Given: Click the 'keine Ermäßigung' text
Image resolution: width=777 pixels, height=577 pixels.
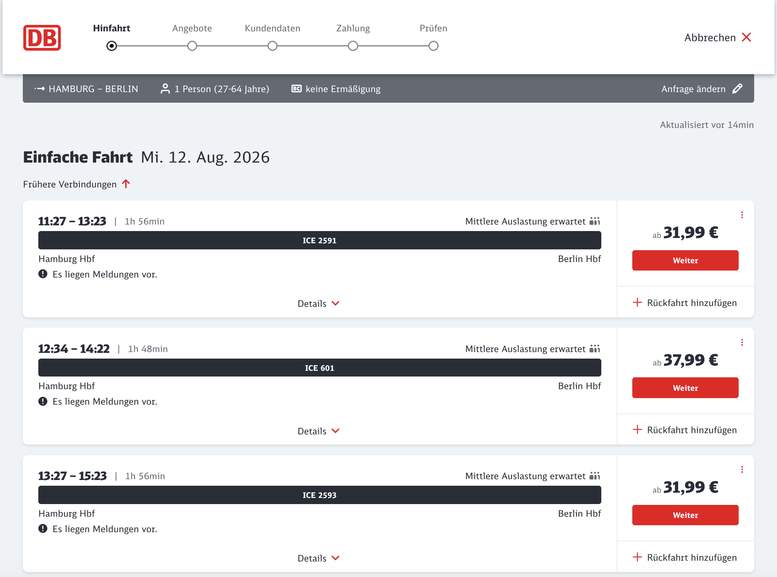Looking at the screenshot, I should tap(343, 89).
